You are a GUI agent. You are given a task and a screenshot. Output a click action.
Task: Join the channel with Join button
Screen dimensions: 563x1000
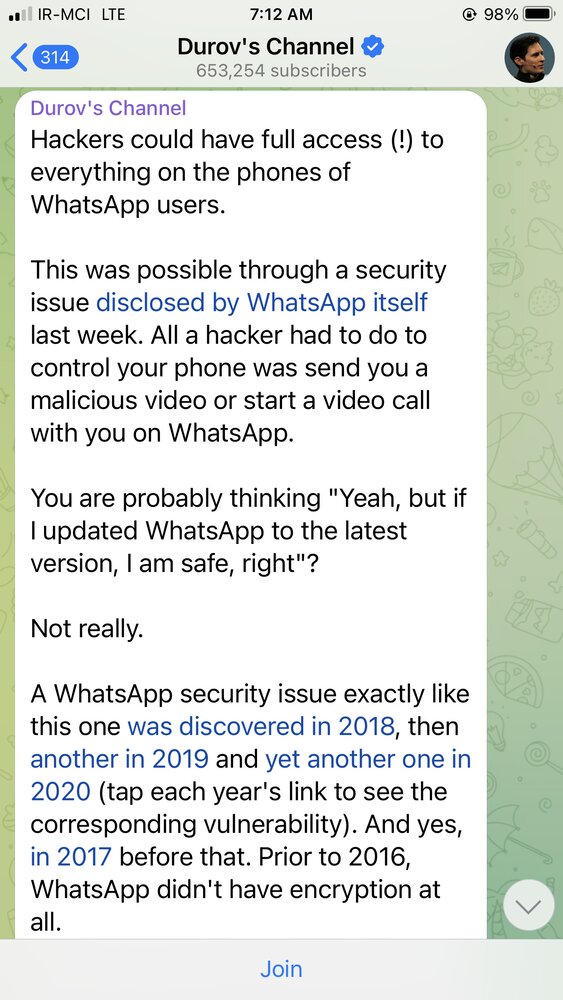(x=281, y=969)
